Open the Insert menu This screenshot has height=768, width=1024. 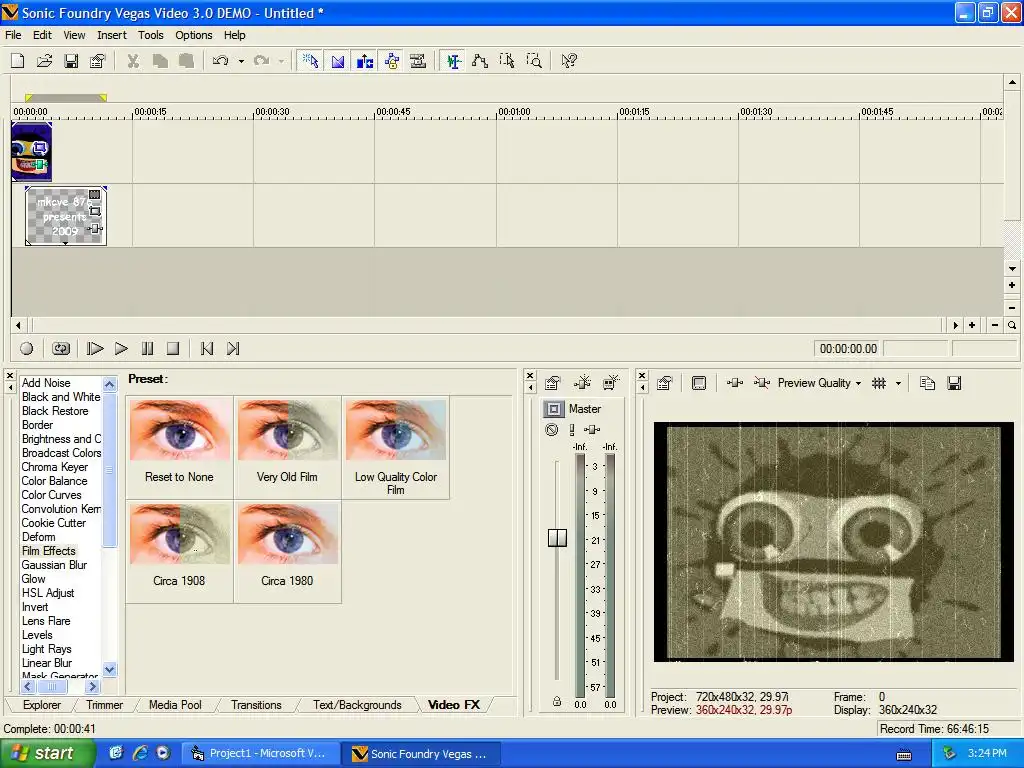coord(112,35)
